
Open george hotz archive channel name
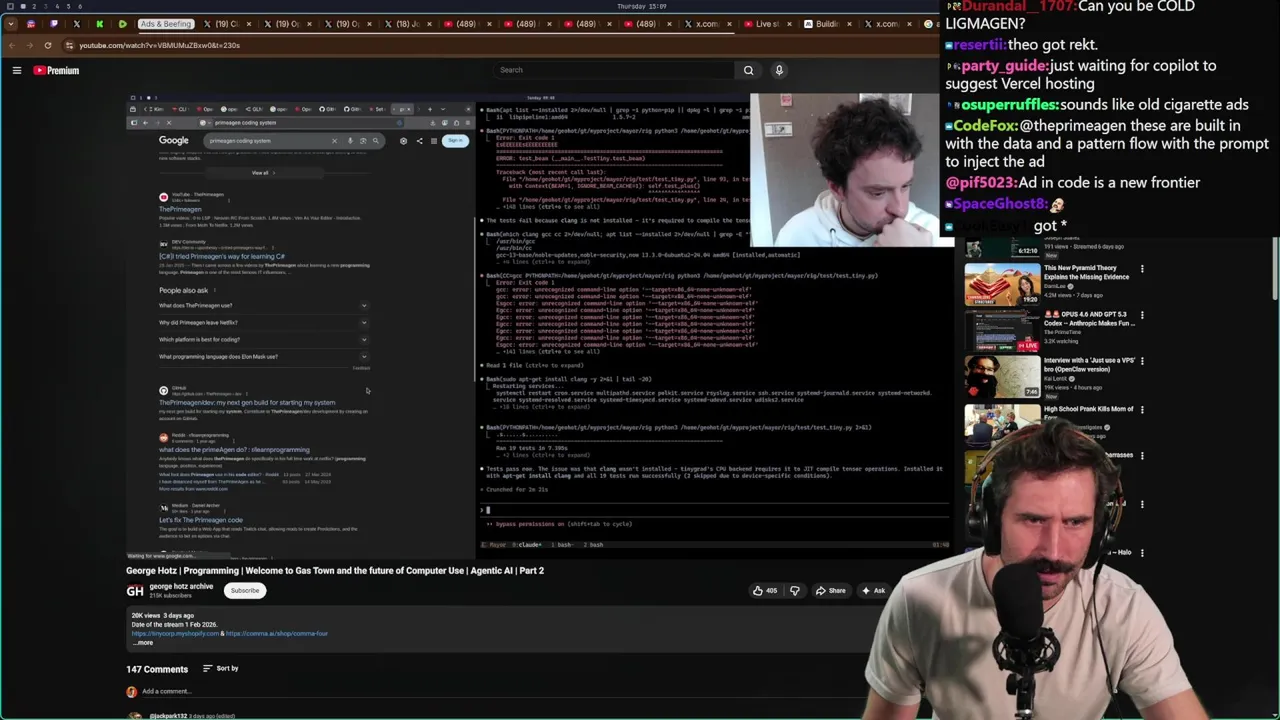[x=181, y=586]
